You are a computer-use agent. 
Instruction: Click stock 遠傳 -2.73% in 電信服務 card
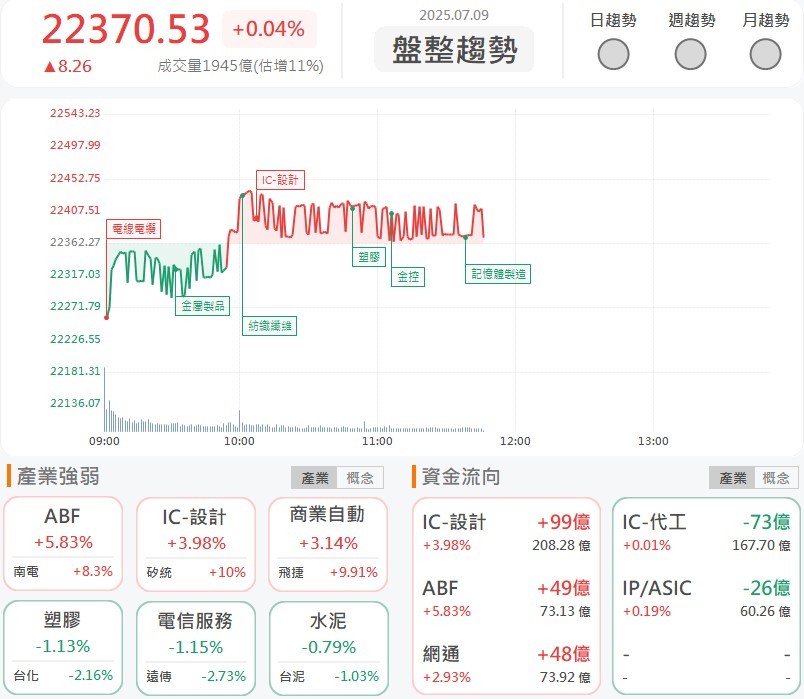196,676
